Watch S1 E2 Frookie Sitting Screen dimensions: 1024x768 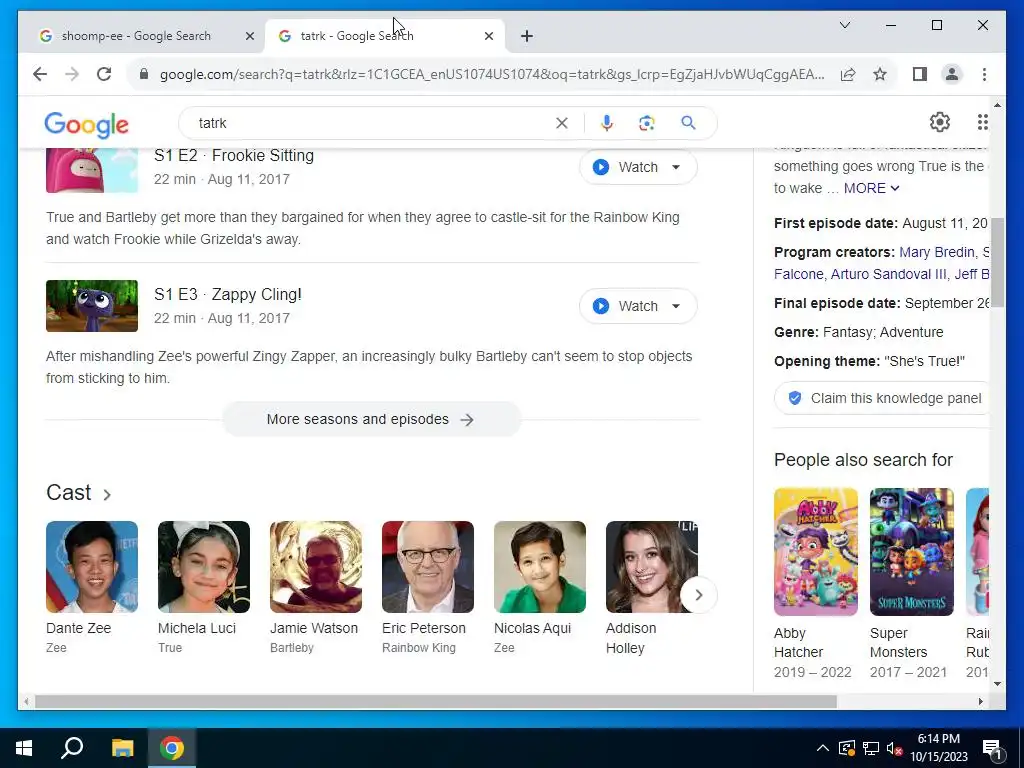point(627,167)
